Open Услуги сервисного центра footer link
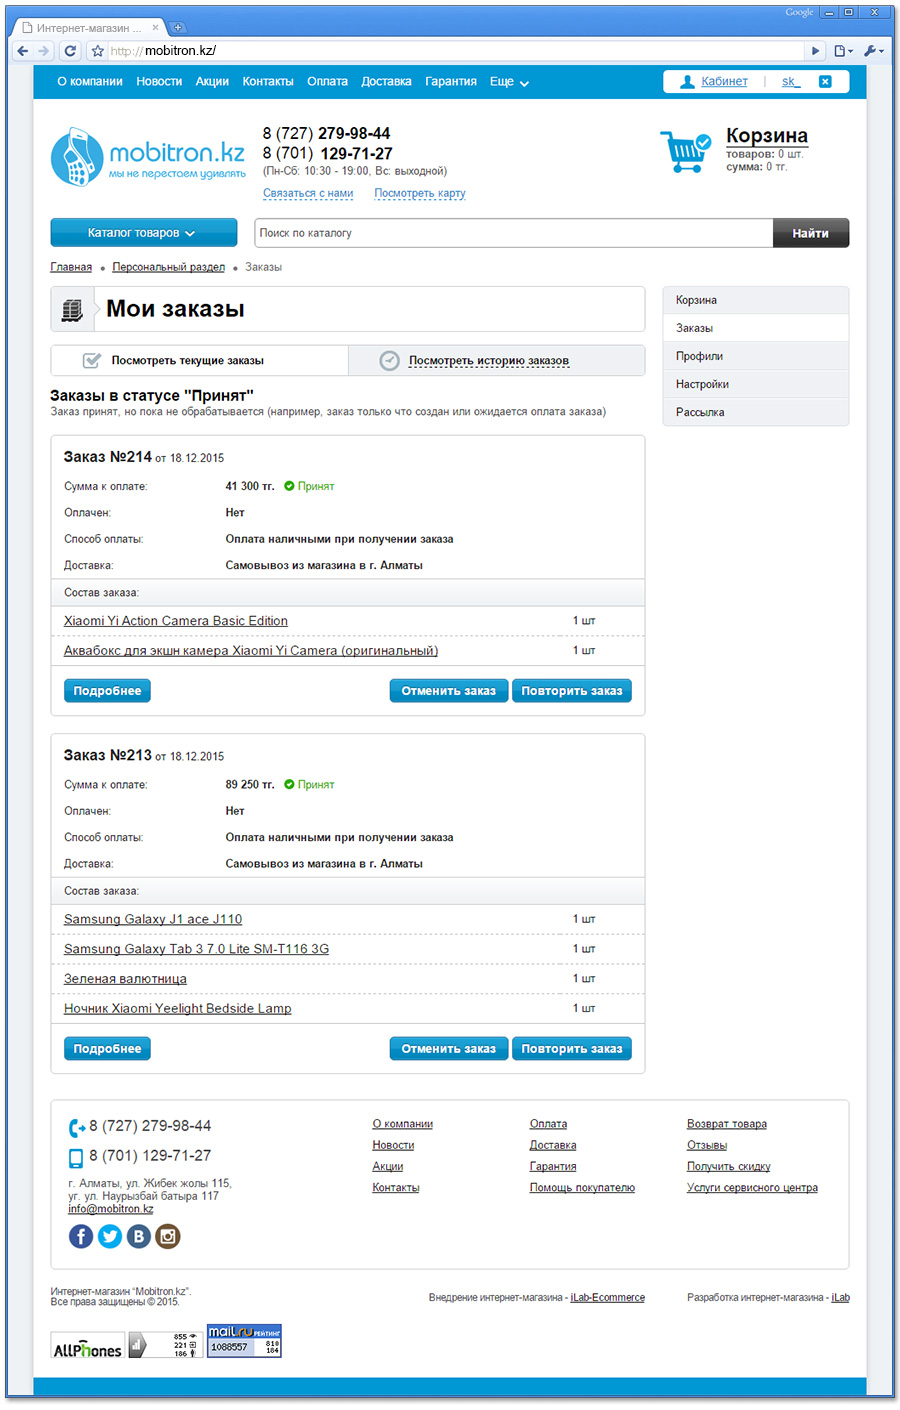Viewport: 900px width, 1410px height. pyautogui.click(x=752, y=1188)
